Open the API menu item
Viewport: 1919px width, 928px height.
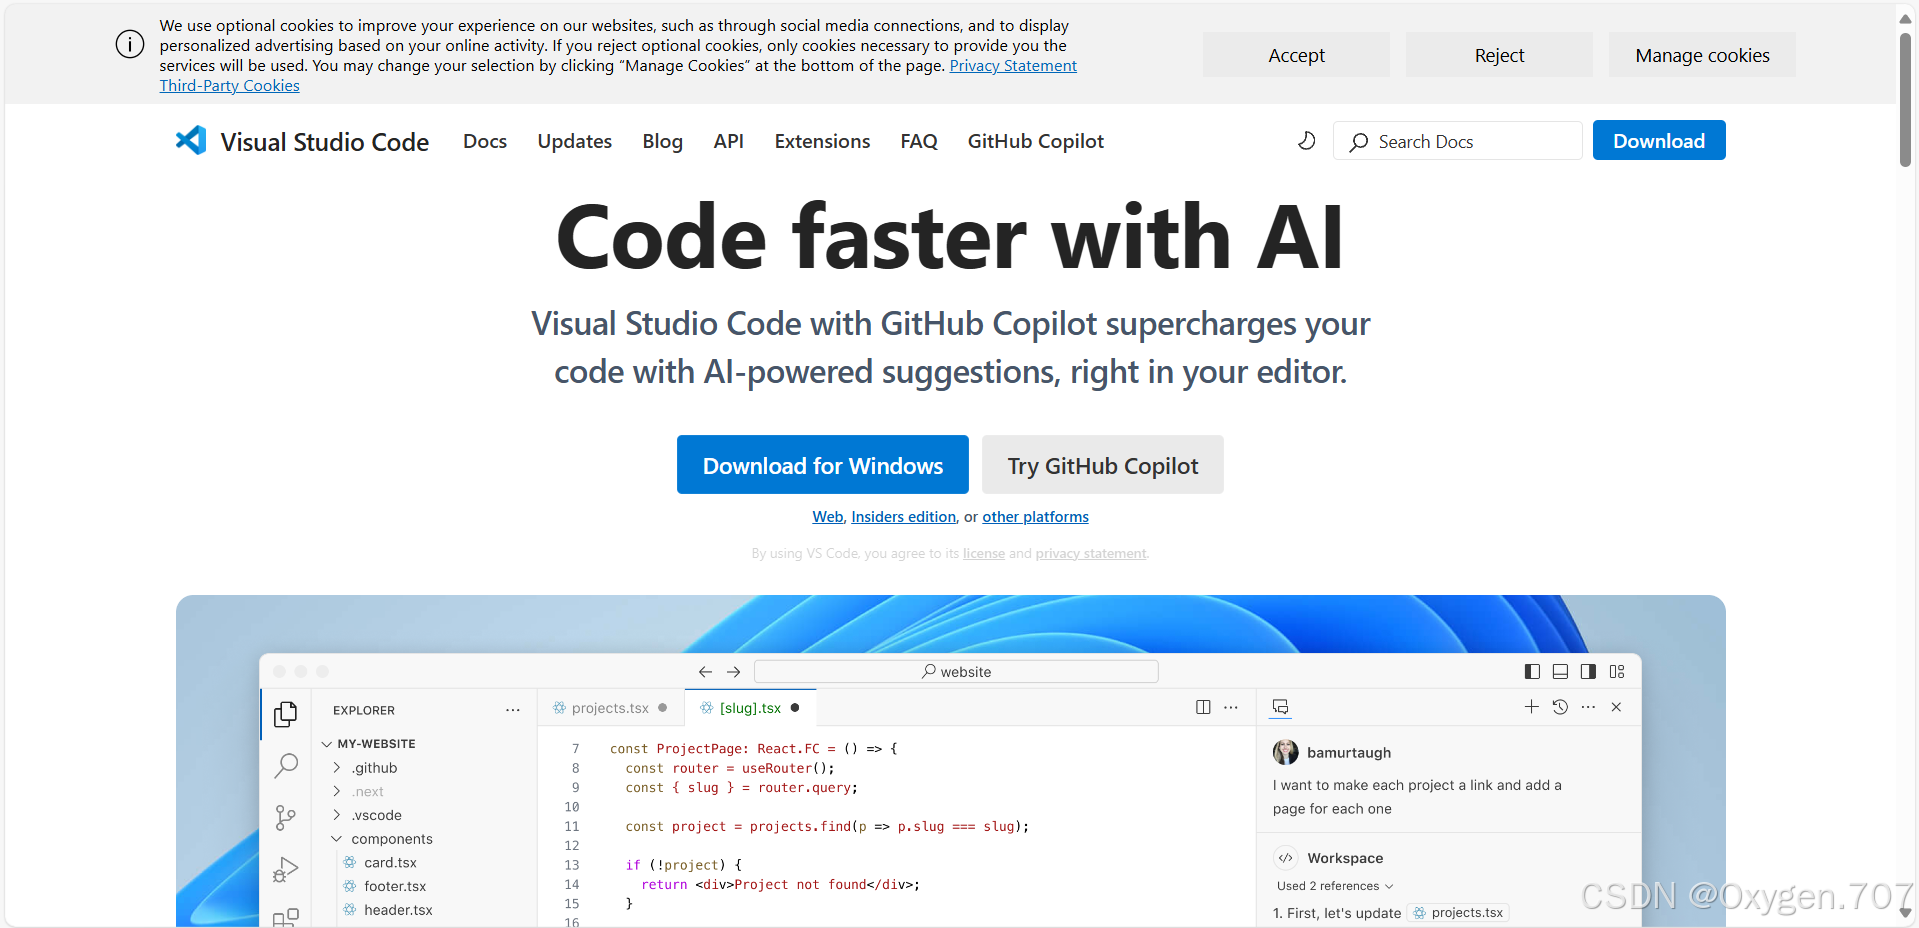coord(729,141)
